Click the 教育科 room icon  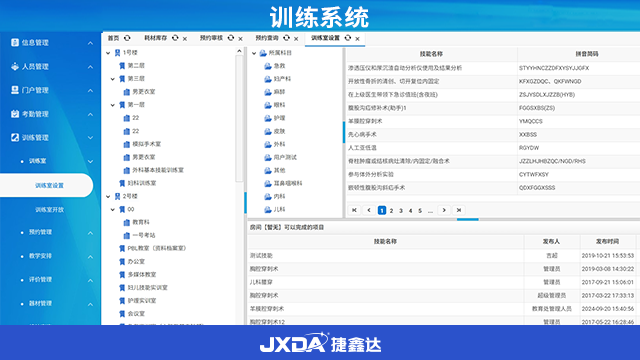[127, 222]
